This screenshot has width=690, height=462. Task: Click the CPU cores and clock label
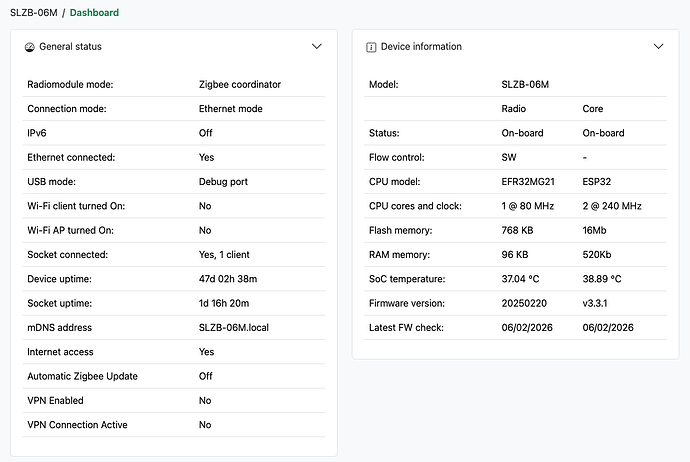pos(415,206)
